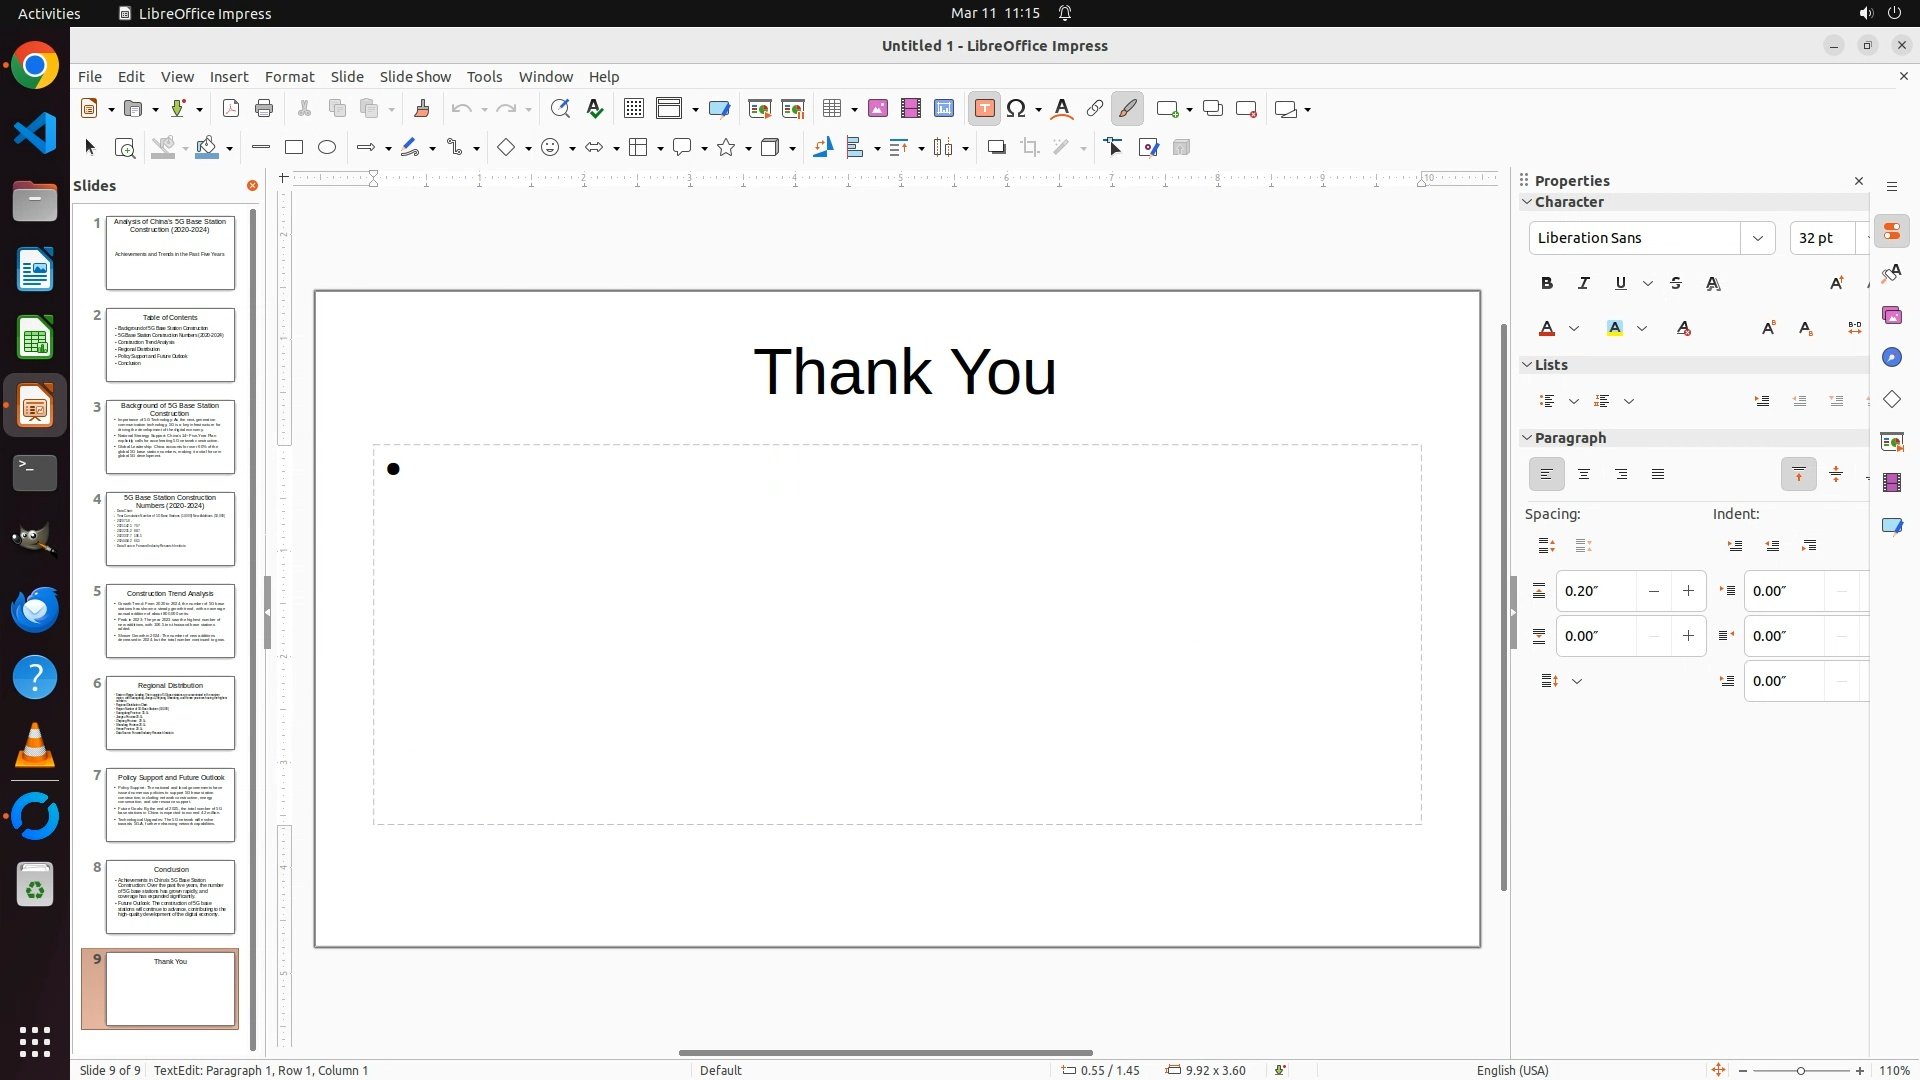
Task: Click the Display Grid toolbar icon
Action: click(x=633, y=109)
